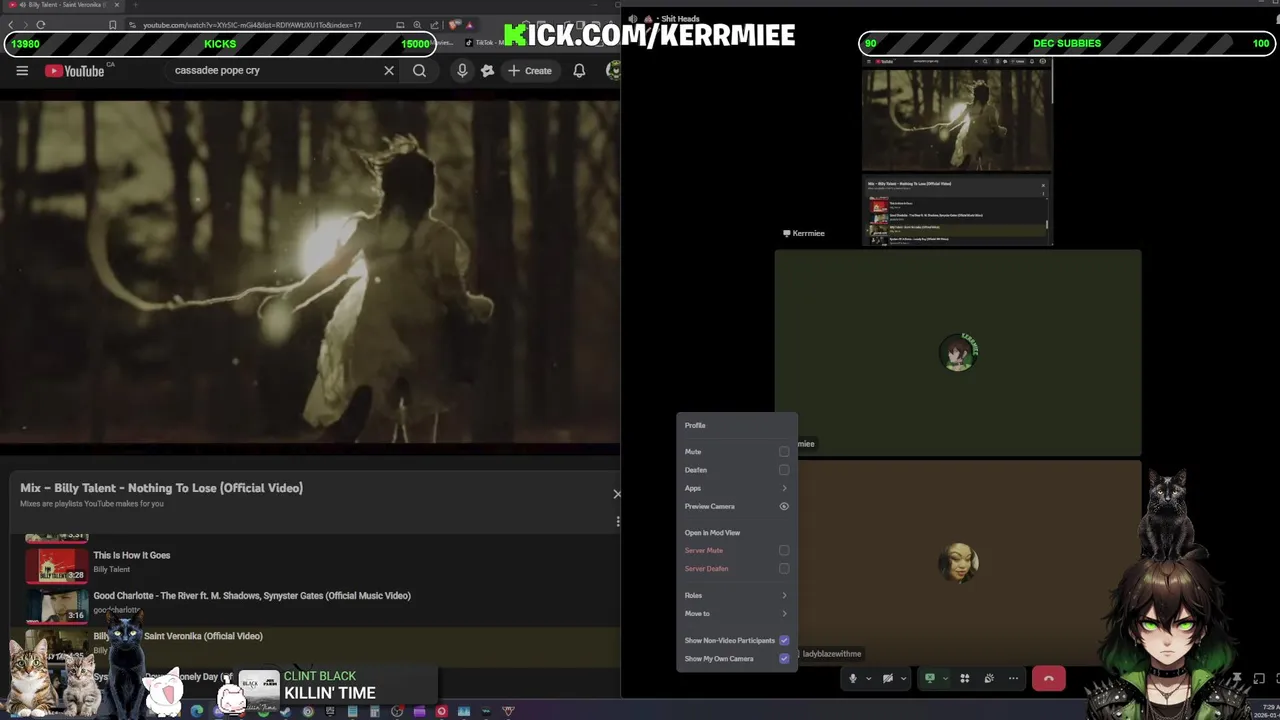Open Discord activities grid icon
Image resolution: width=1280 pixels, height=720 pixels.
coord(965,678)
